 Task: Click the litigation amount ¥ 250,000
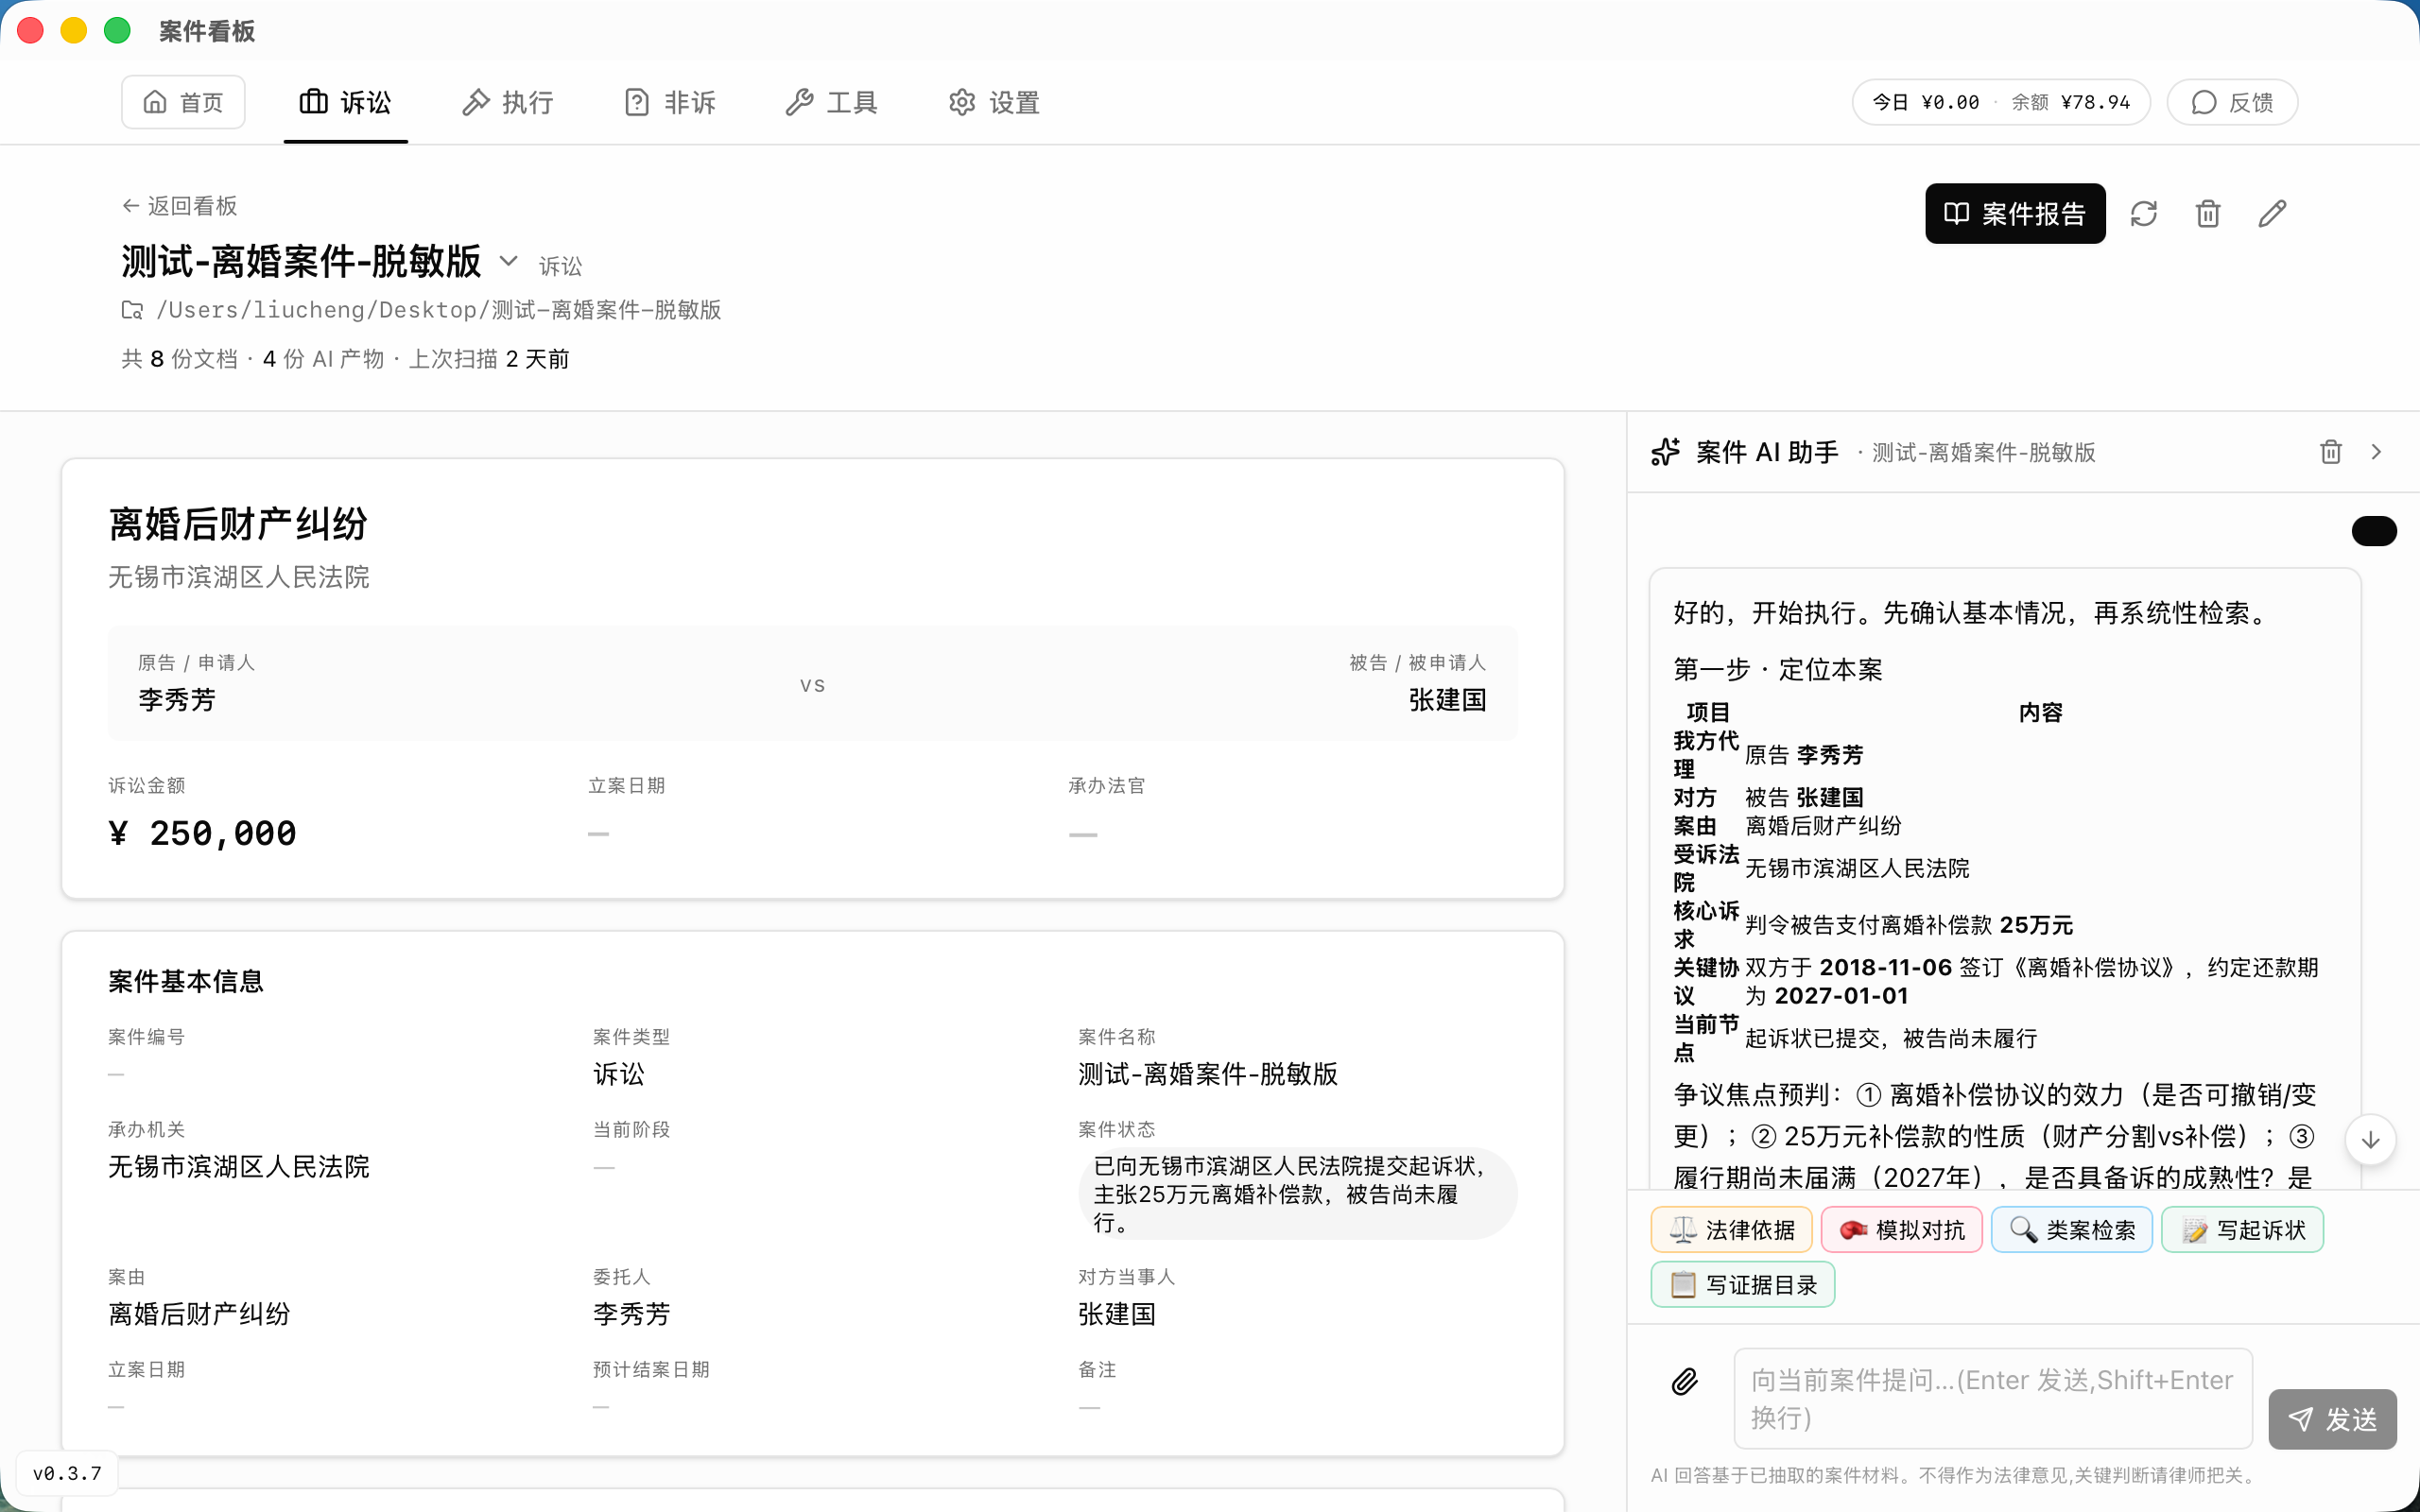pos(203,833)
